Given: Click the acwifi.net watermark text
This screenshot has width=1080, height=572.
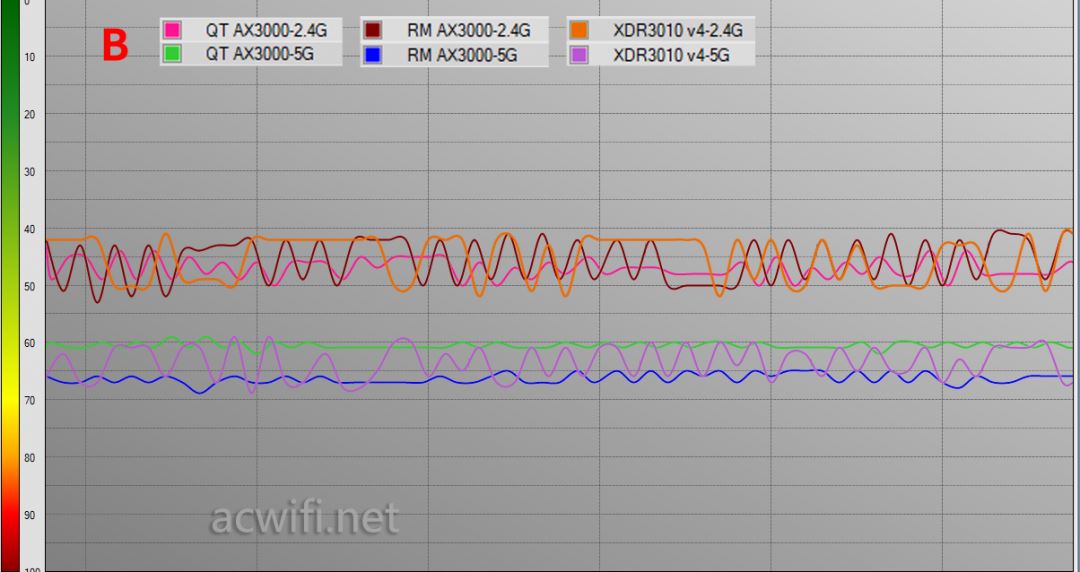Looking at the screenshot, I should click(x=304, y=519).
